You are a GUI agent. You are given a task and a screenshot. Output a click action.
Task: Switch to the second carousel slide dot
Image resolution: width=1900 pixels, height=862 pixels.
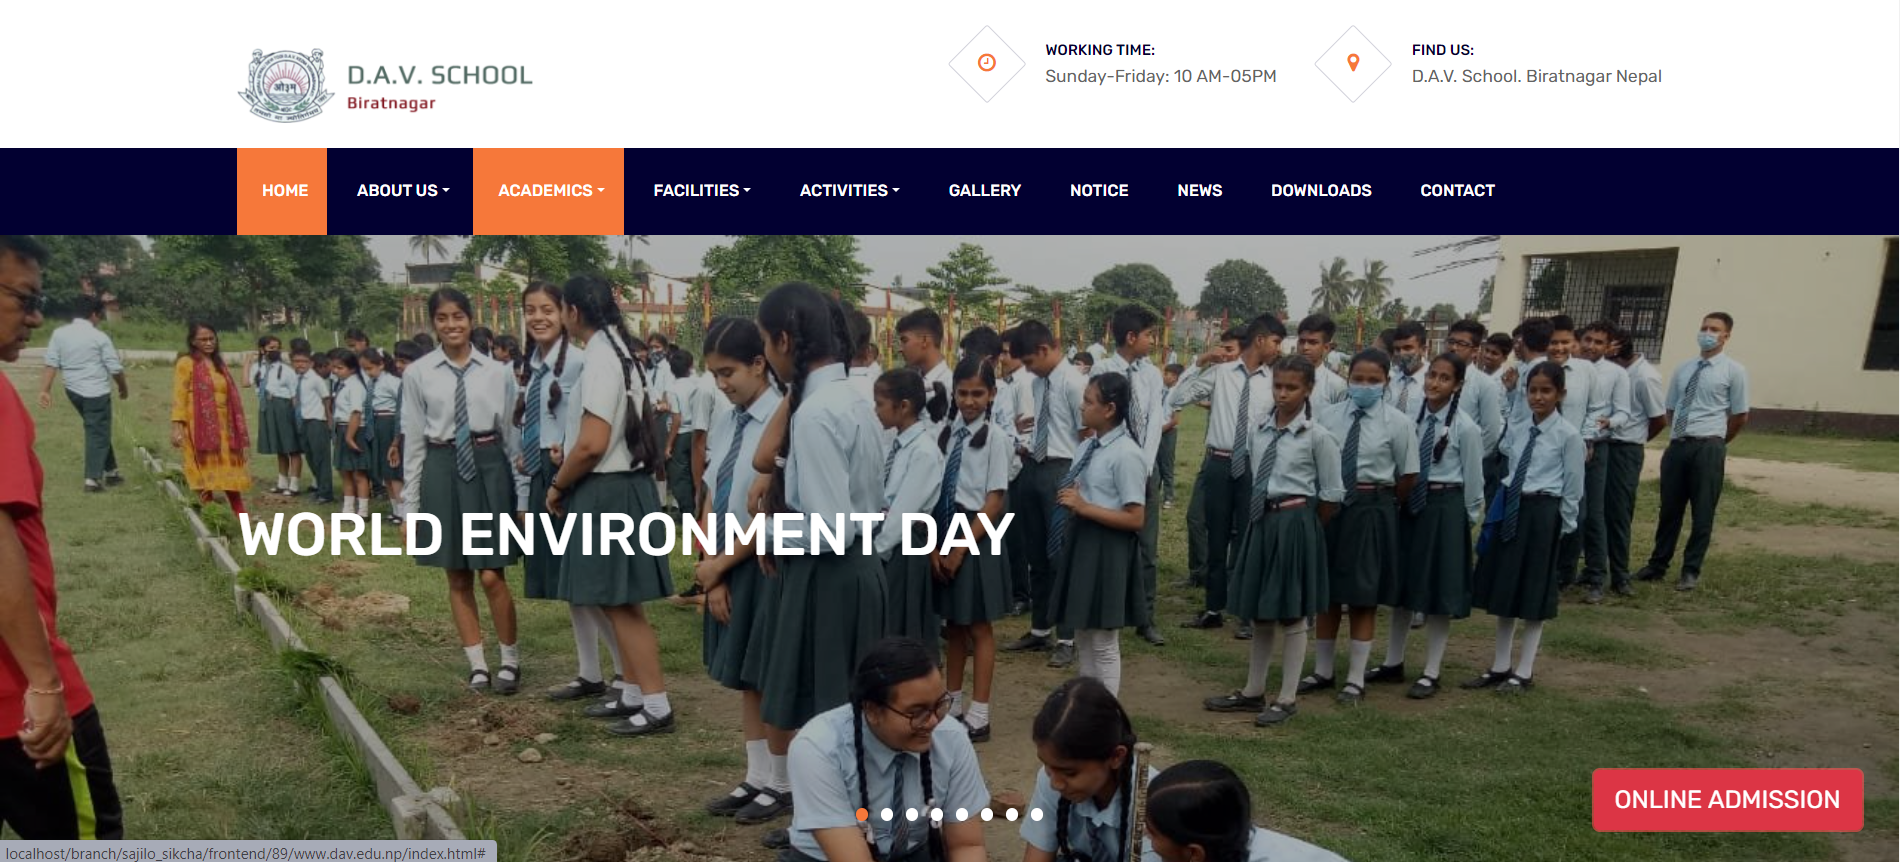tap(887, 815)
